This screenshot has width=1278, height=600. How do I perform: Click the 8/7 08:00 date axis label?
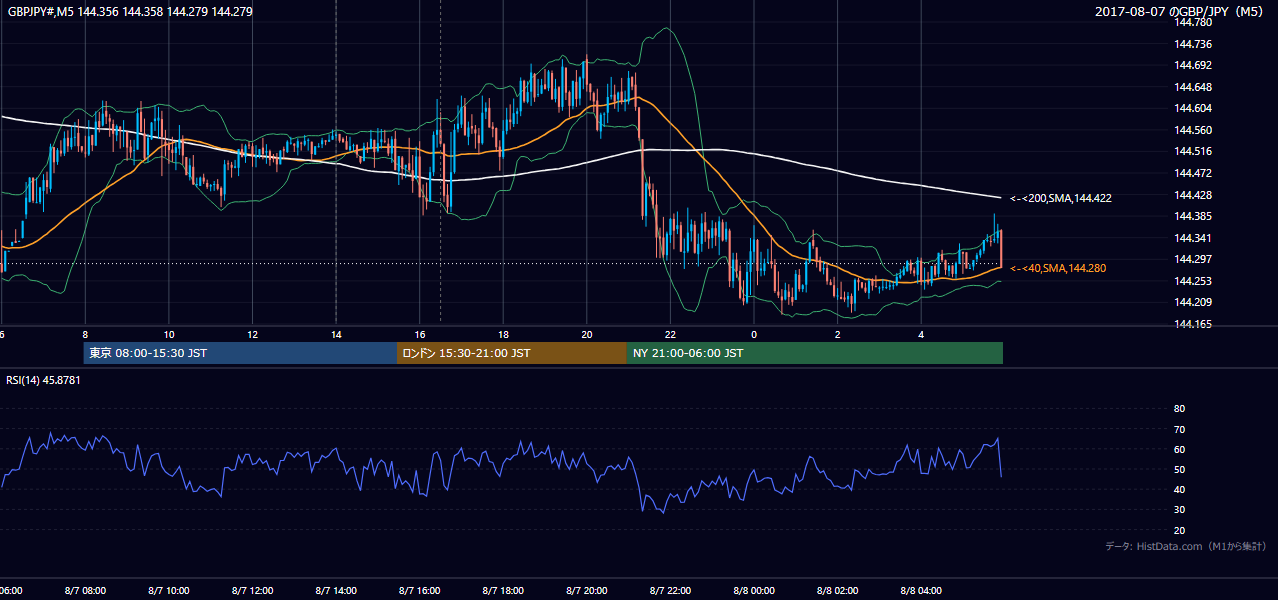click(84, 590)
